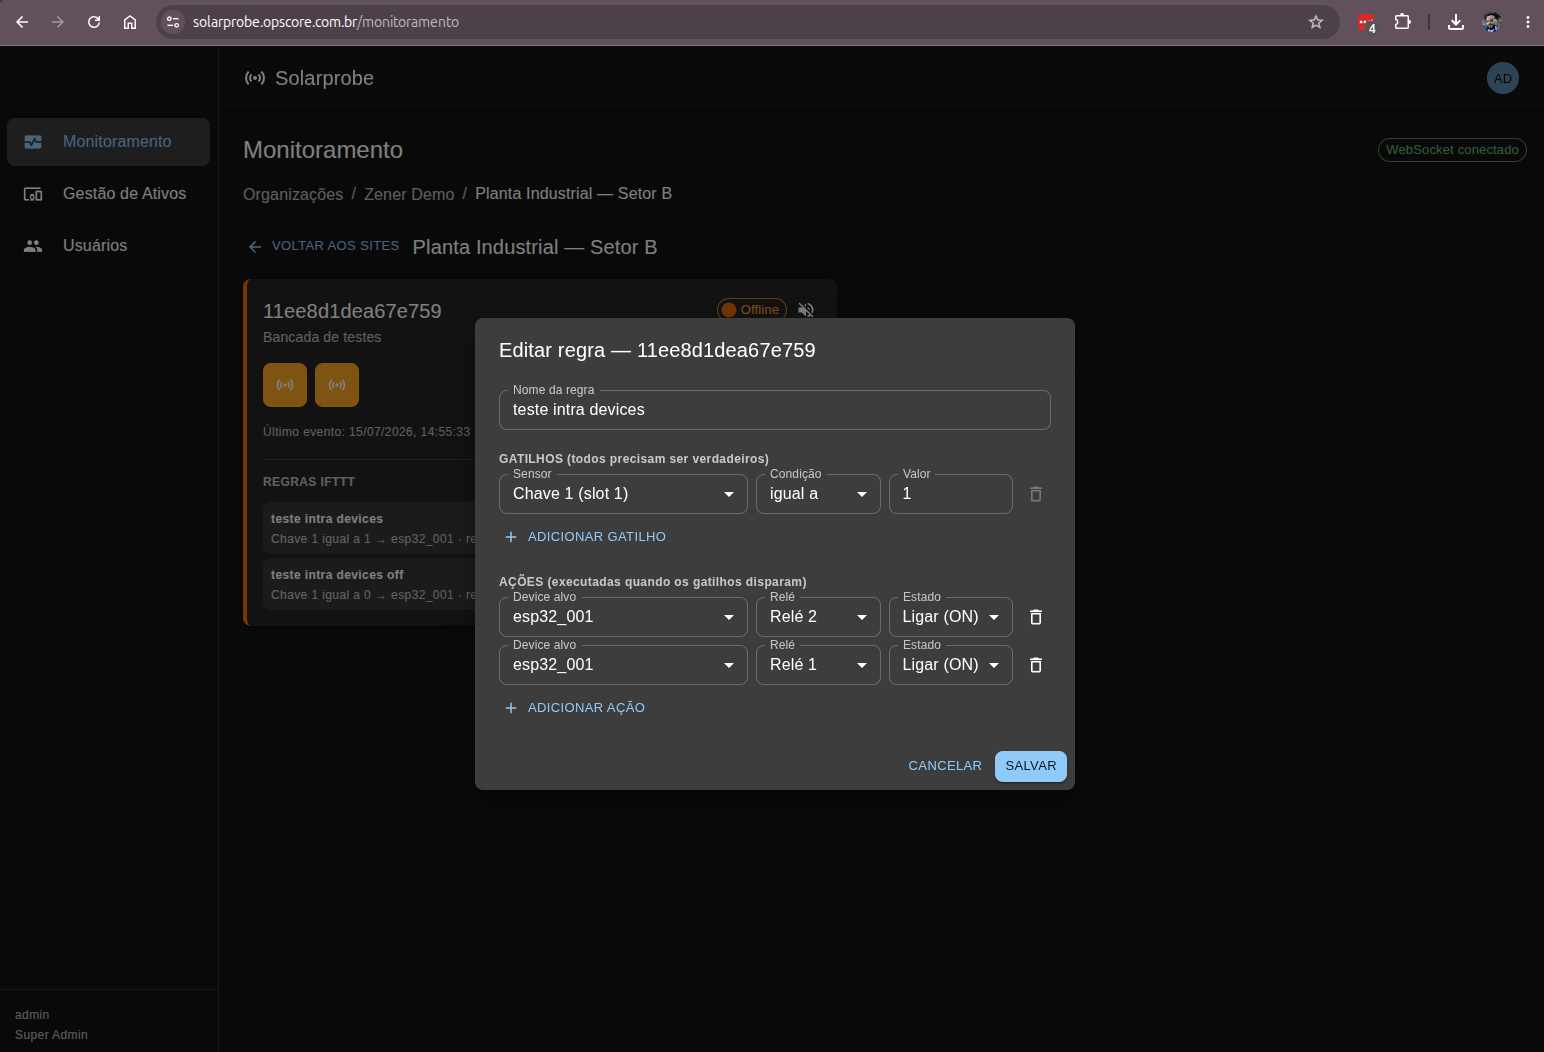Delete the Relé 2 action row

click(1036, 617)
